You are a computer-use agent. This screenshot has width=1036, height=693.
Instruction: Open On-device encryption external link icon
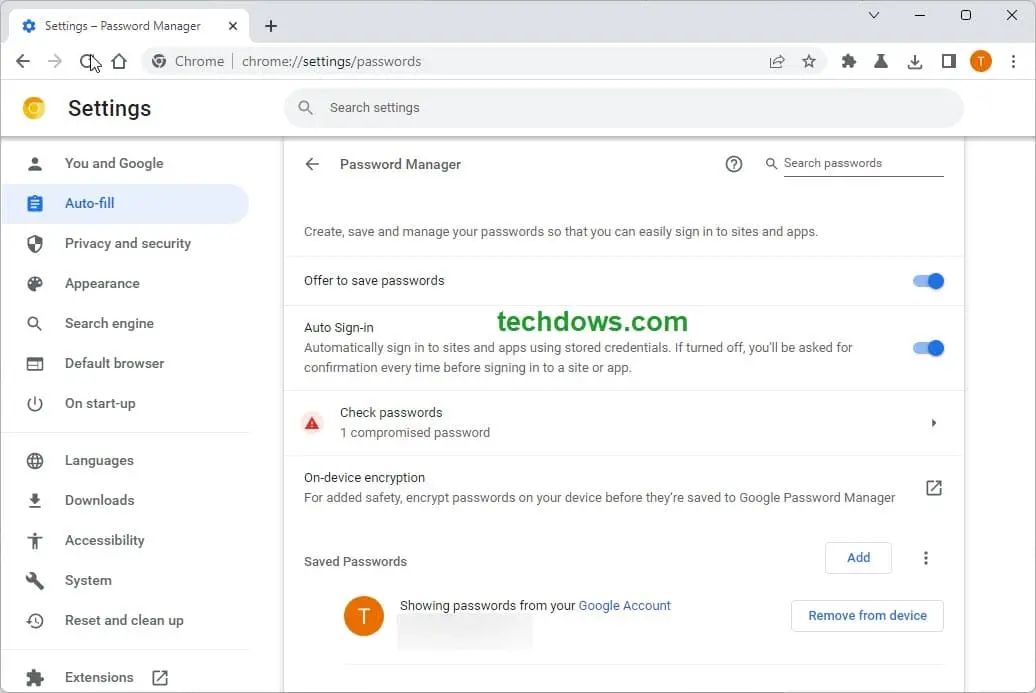click(x=933, y=488)
